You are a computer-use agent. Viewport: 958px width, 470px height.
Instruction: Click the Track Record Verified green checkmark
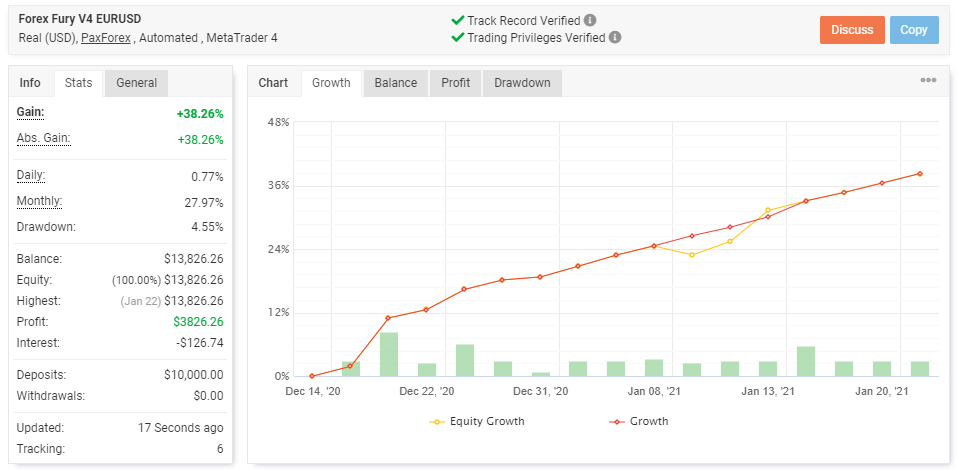[x=457, y=20]
